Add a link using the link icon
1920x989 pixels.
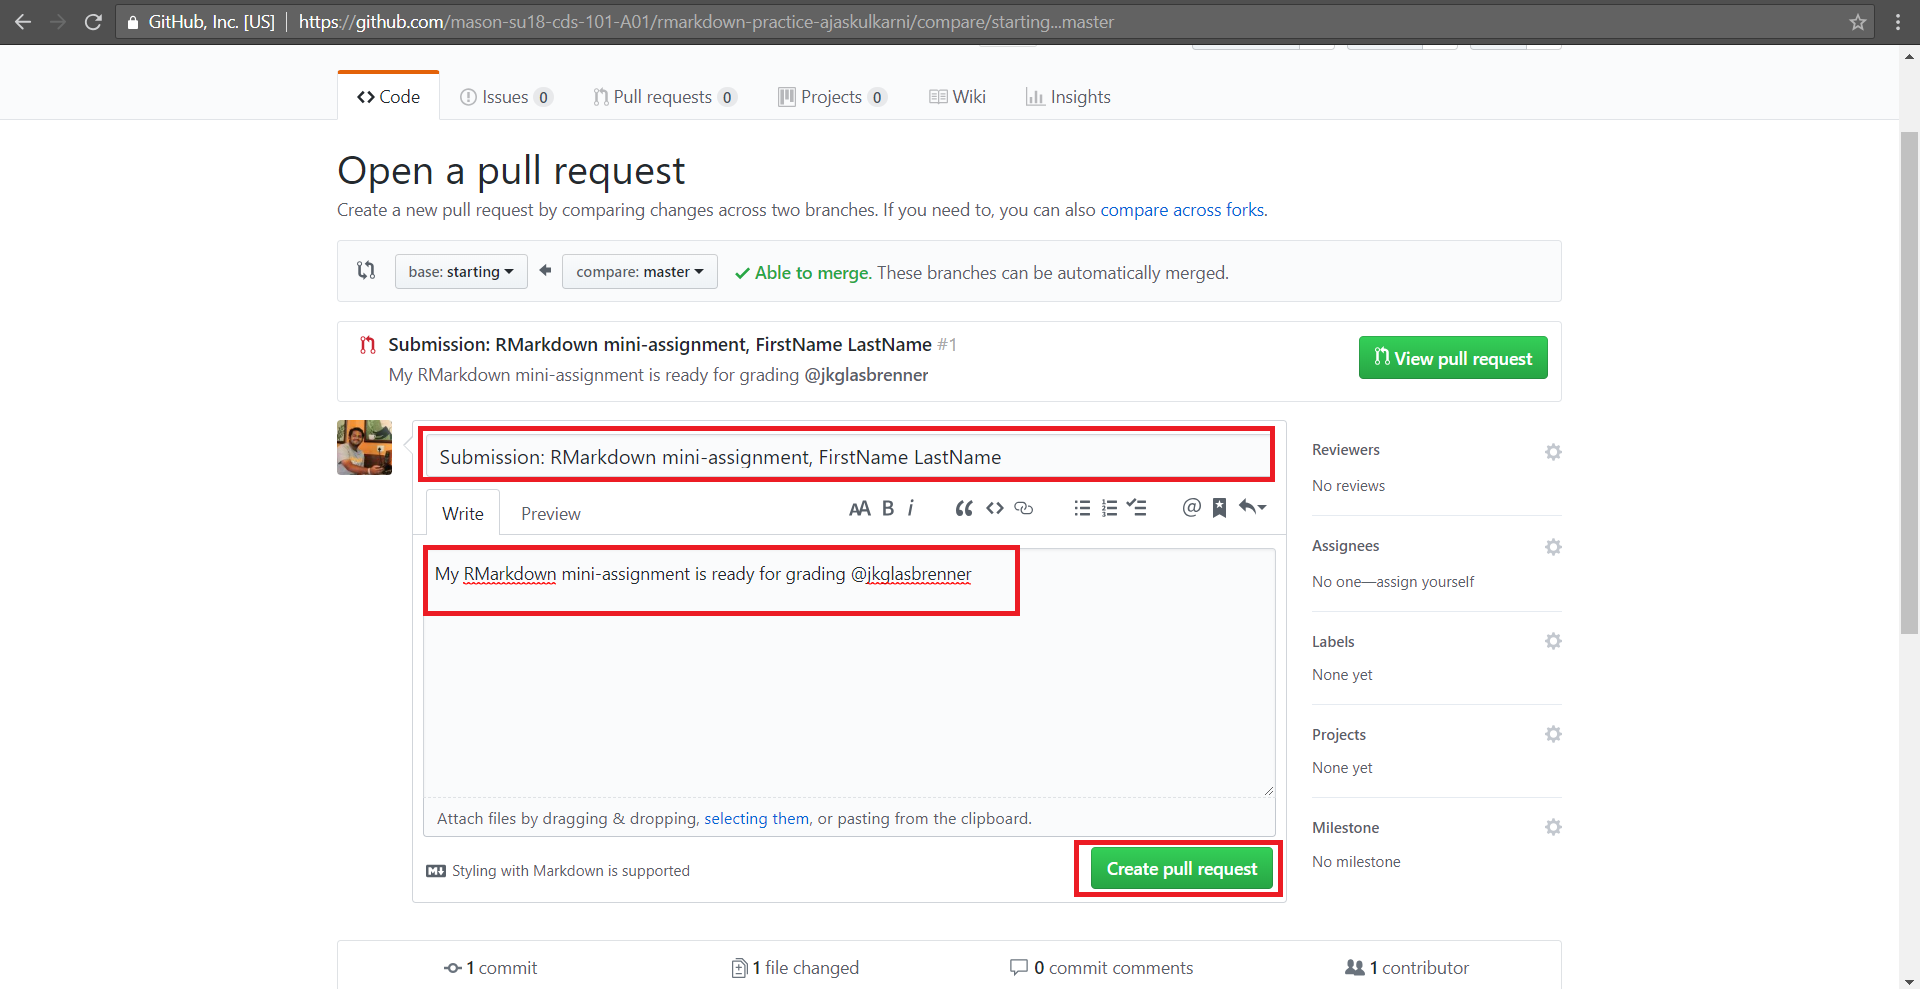pyautogui.click(x=1023, y=508)
